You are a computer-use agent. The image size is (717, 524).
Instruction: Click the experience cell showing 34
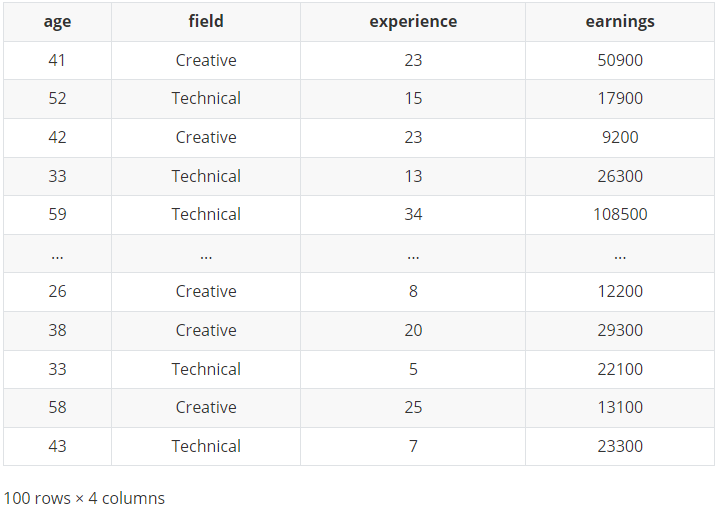point(413,214)
